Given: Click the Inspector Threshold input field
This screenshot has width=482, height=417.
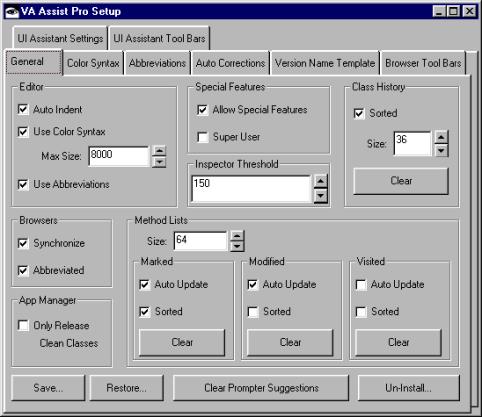Looking at the screenshot, I should coord(251,189).
